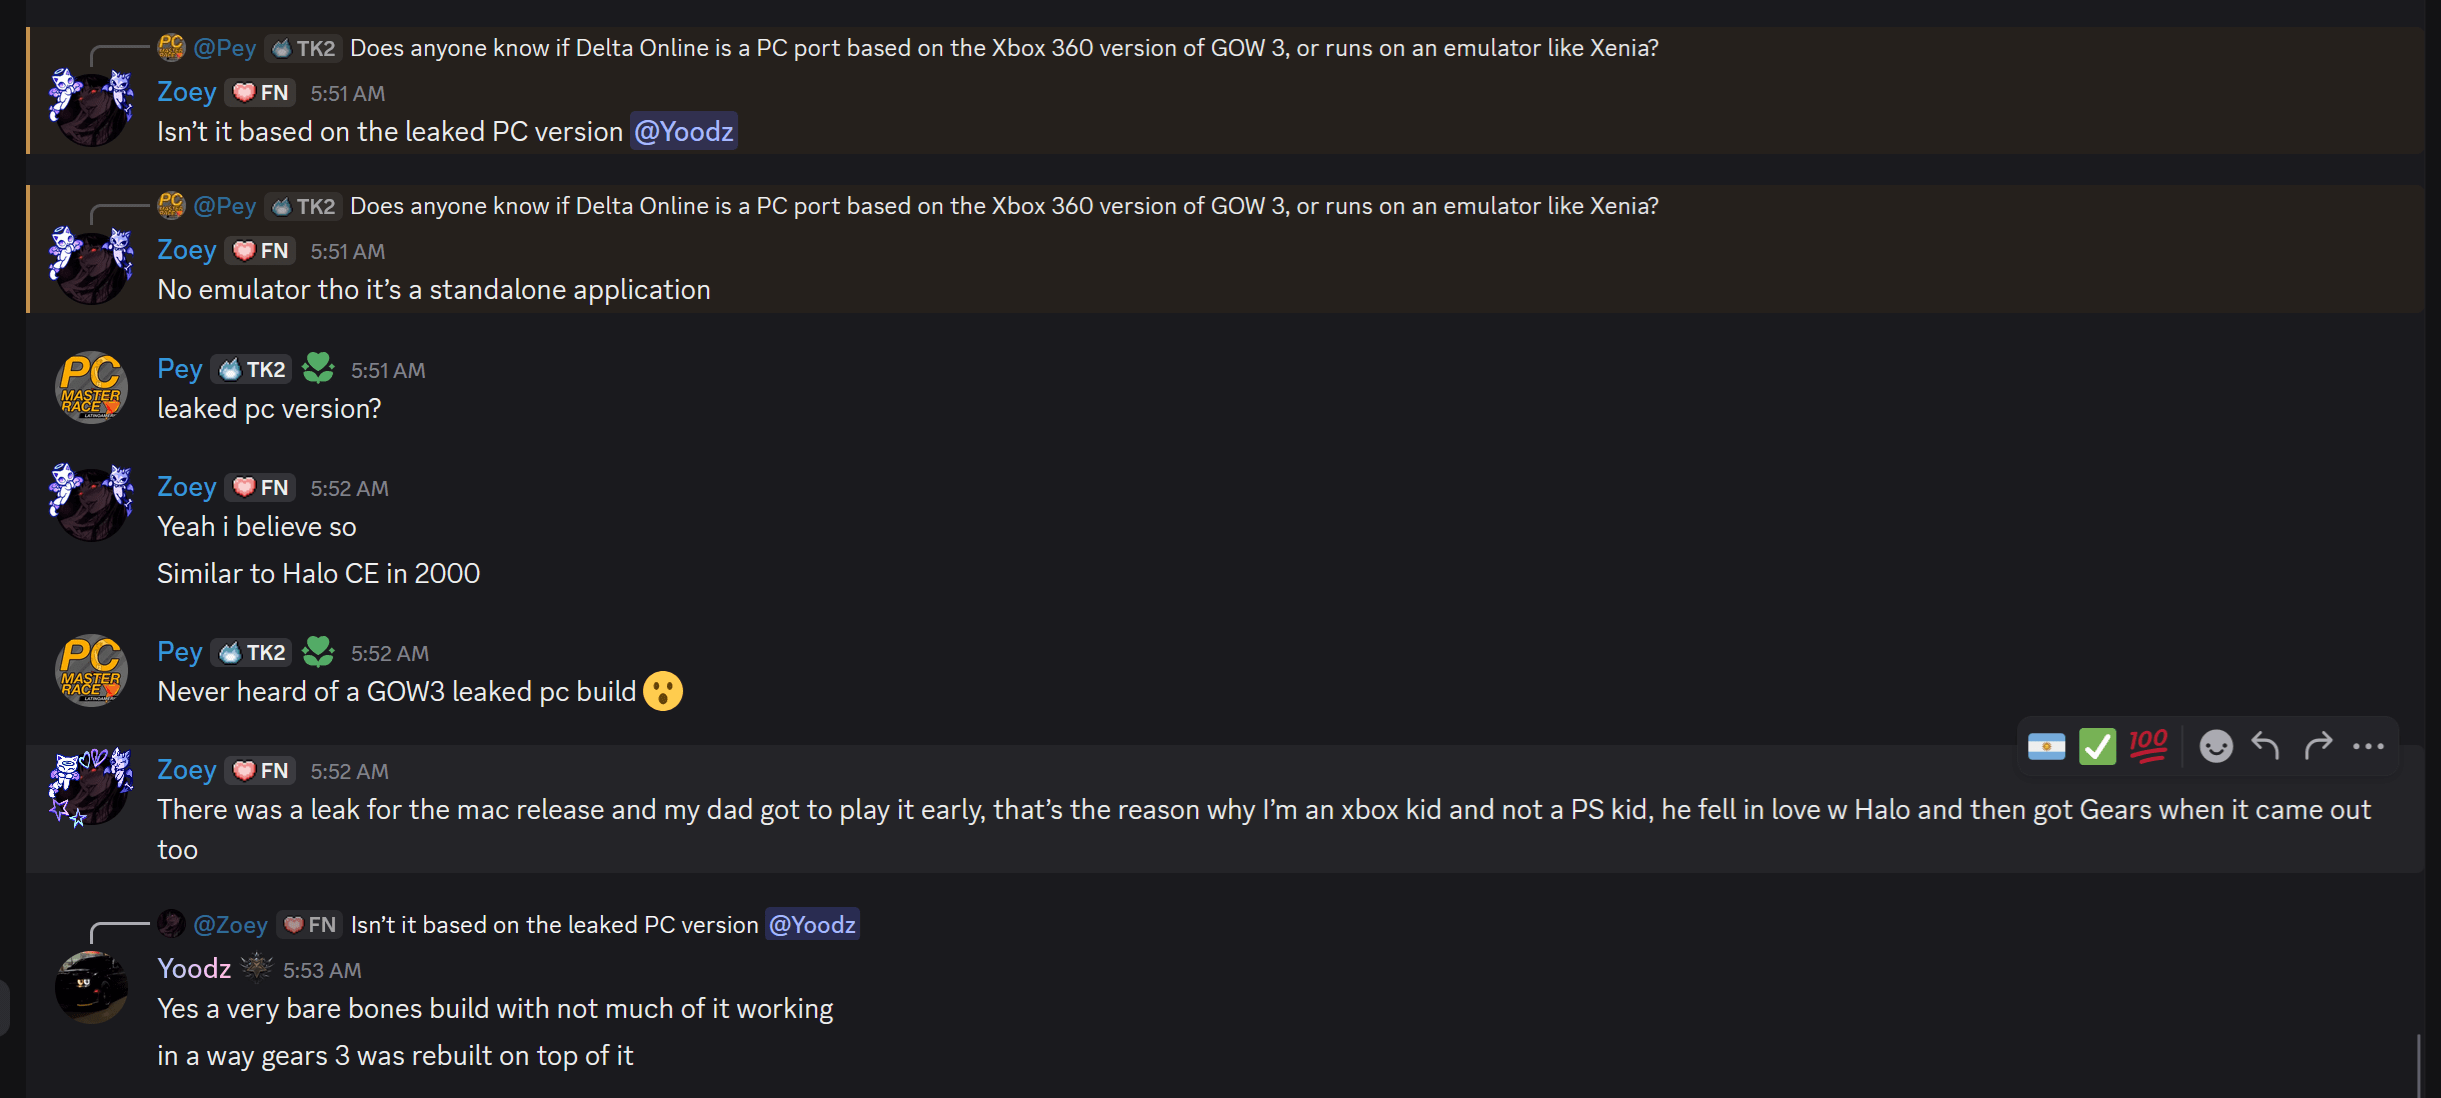
Task: Click the forward arrow in the hover toolbar
Action: (x=2317, y=746)
